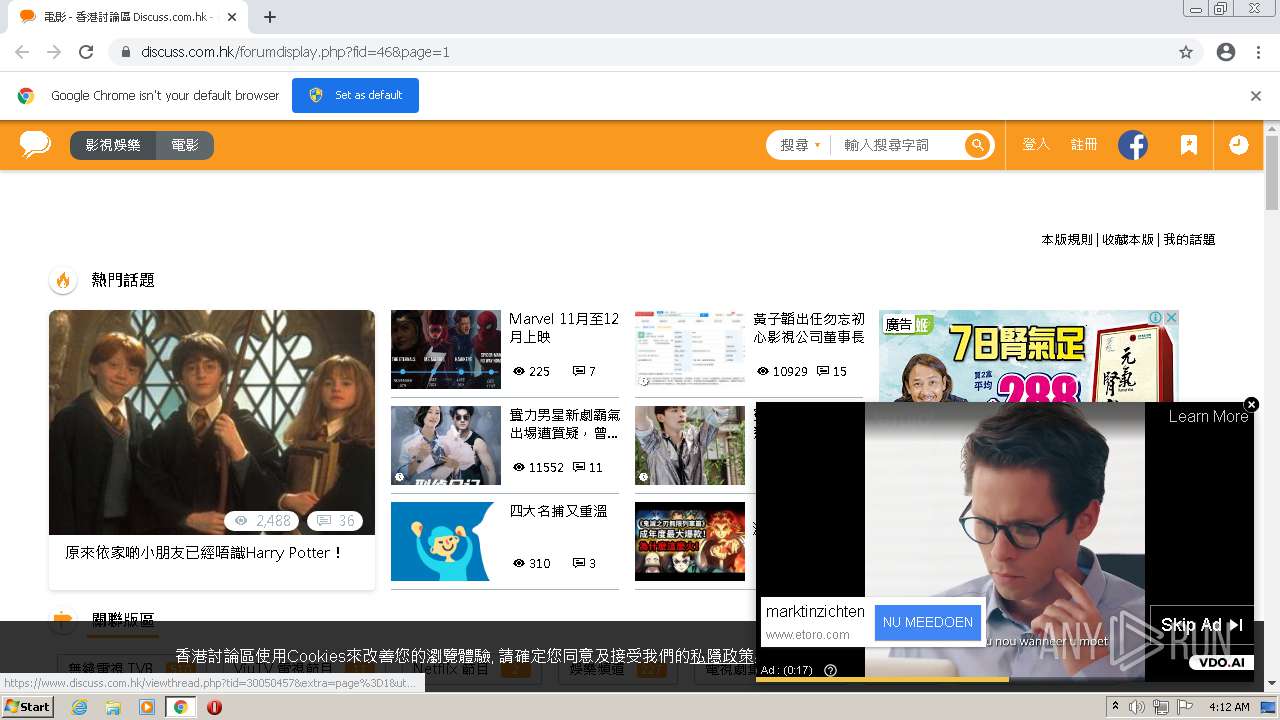Click the taskbar clock showing 4:12 AM
1280x720 pixels.
tap(1229, 707)
